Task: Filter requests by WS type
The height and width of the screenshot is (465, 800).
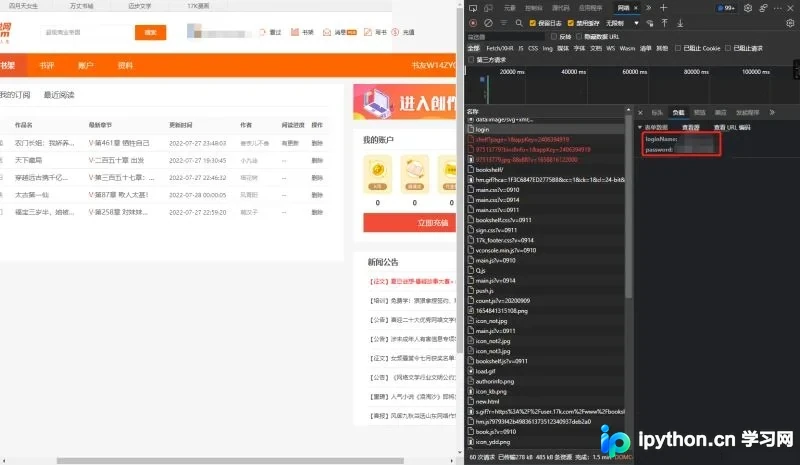Action: pos(611,48)
